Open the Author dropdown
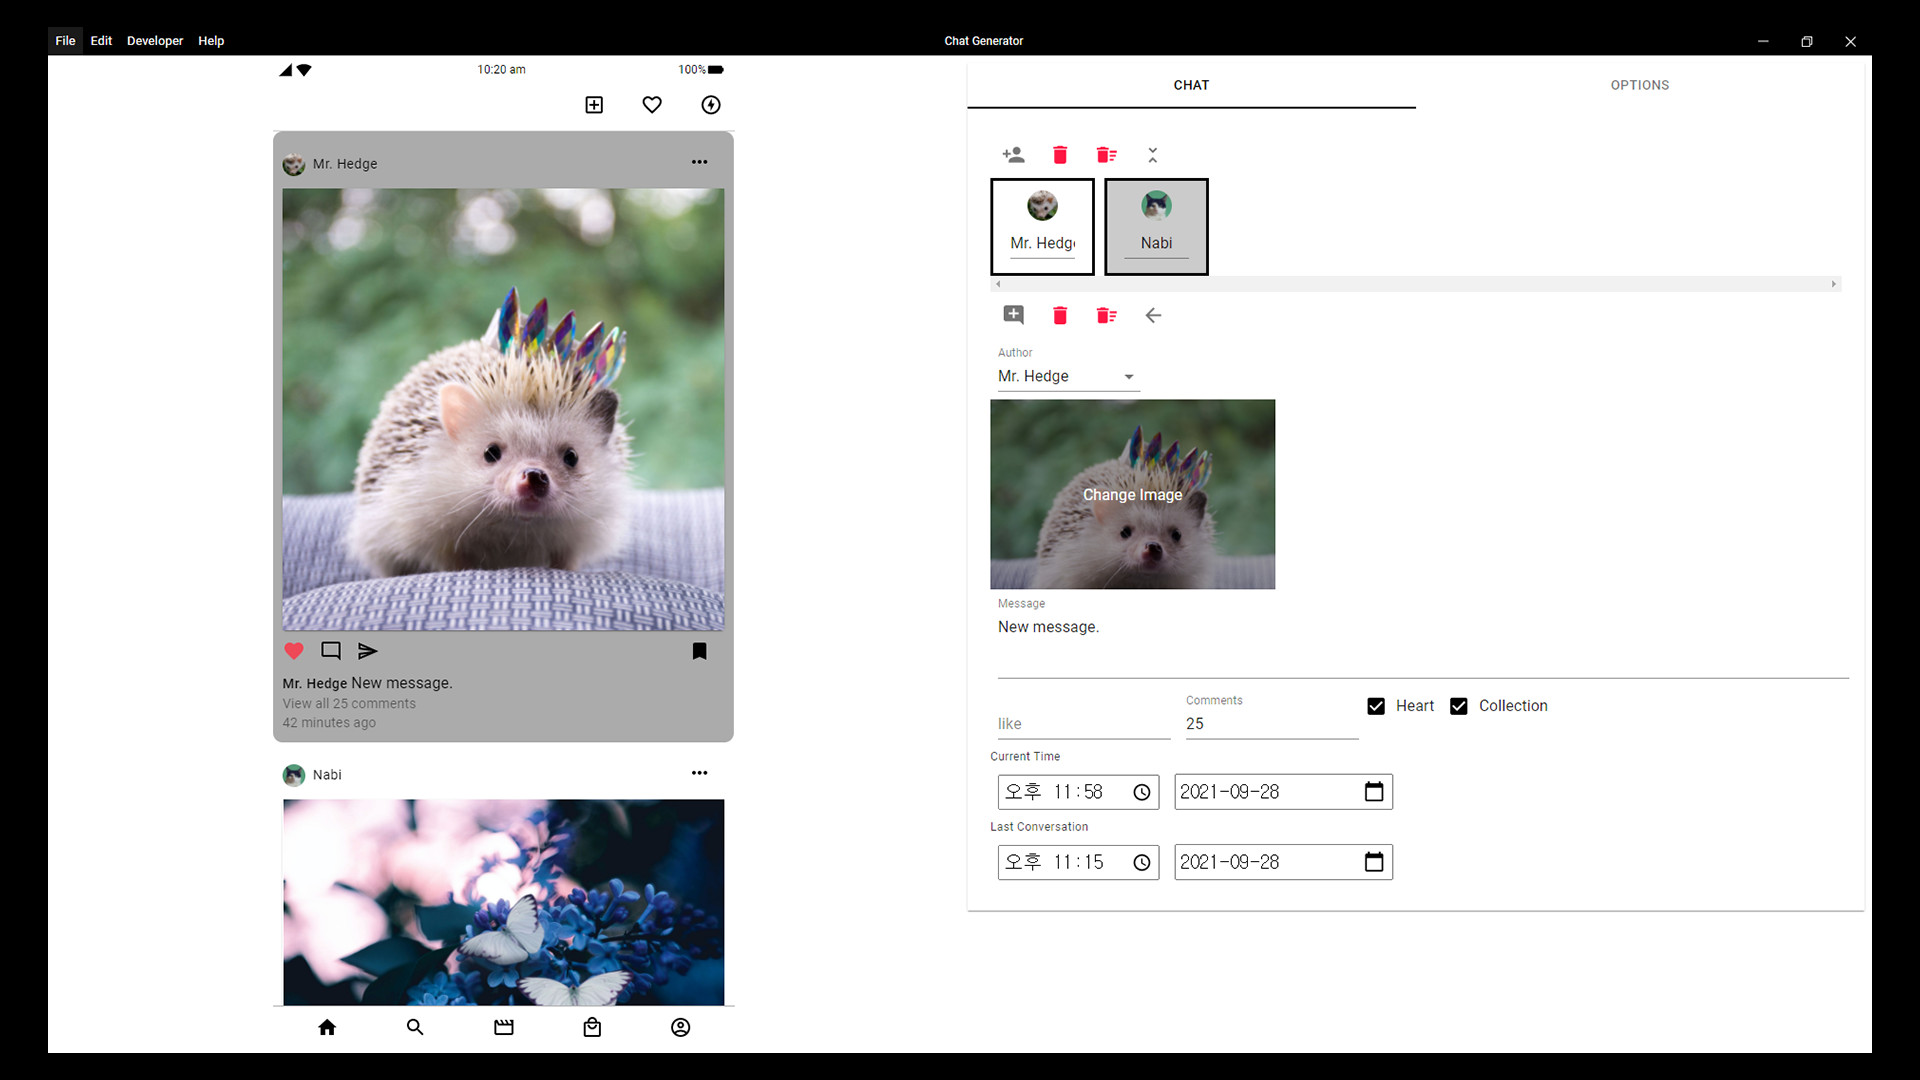The height and width of the screenshot is (1080, 1920). click(1128, 377)
